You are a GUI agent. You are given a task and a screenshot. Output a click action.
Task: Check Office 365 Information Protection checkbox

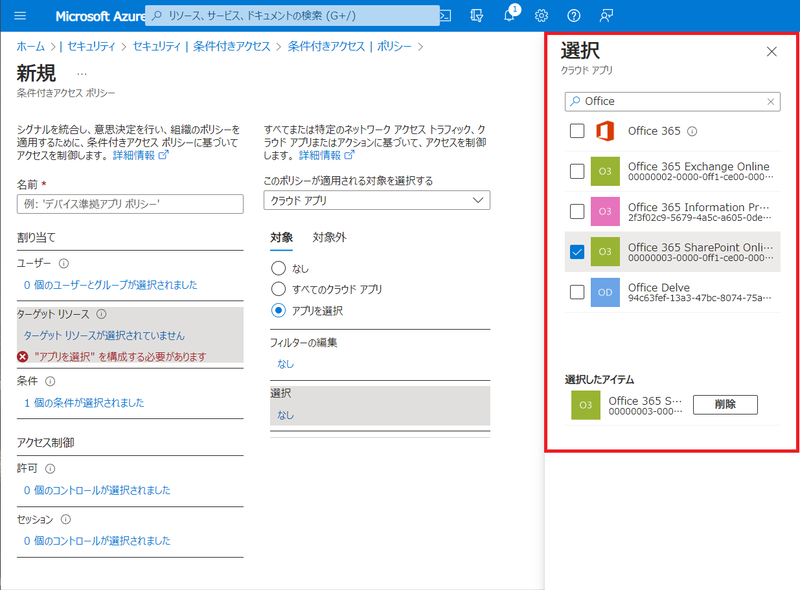pyautogui.click(x=577, y=211)
